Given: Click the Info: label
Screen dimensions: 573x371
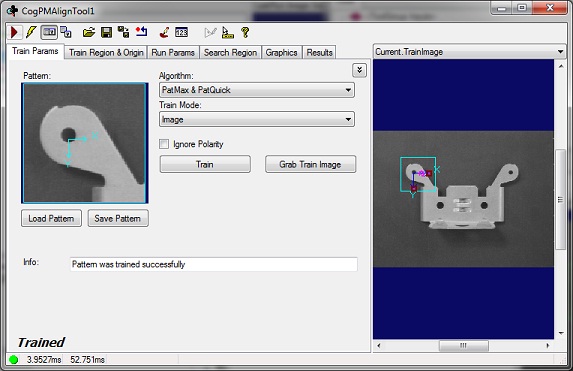Looking at the screenshot, I should (x=31, y=262).
